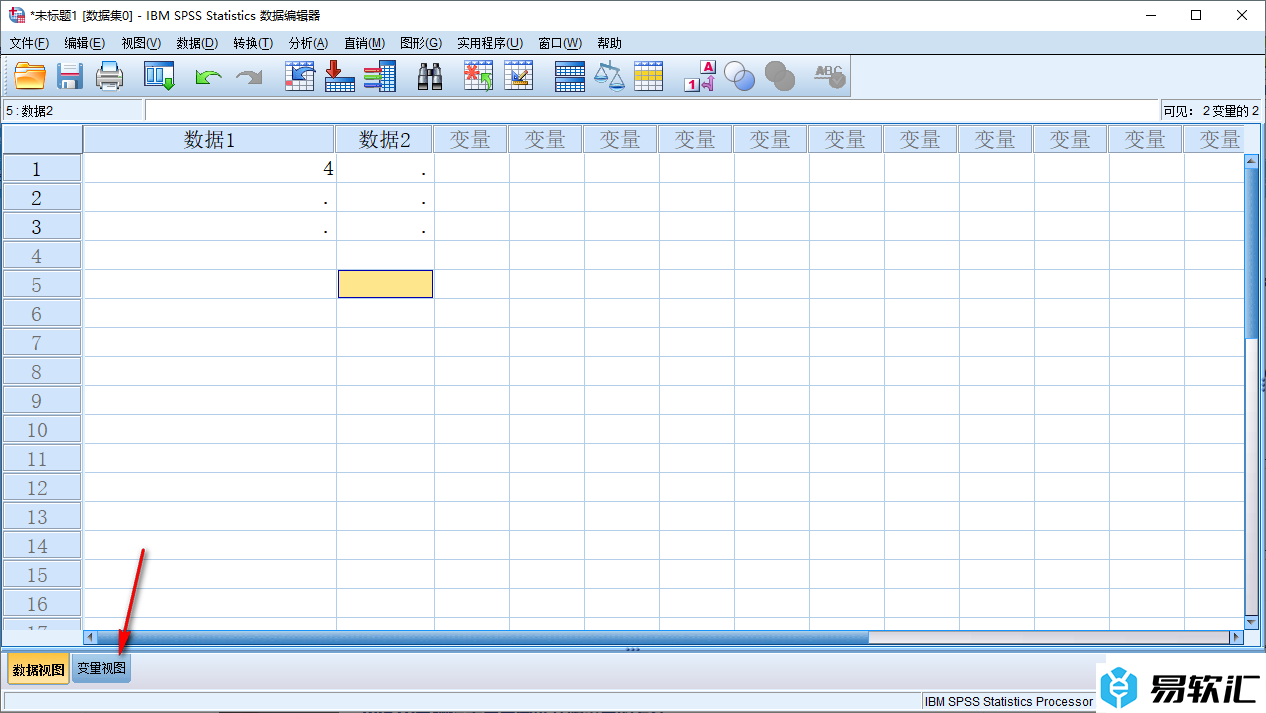
Task: Open the Split file icon
Action: 570,76
